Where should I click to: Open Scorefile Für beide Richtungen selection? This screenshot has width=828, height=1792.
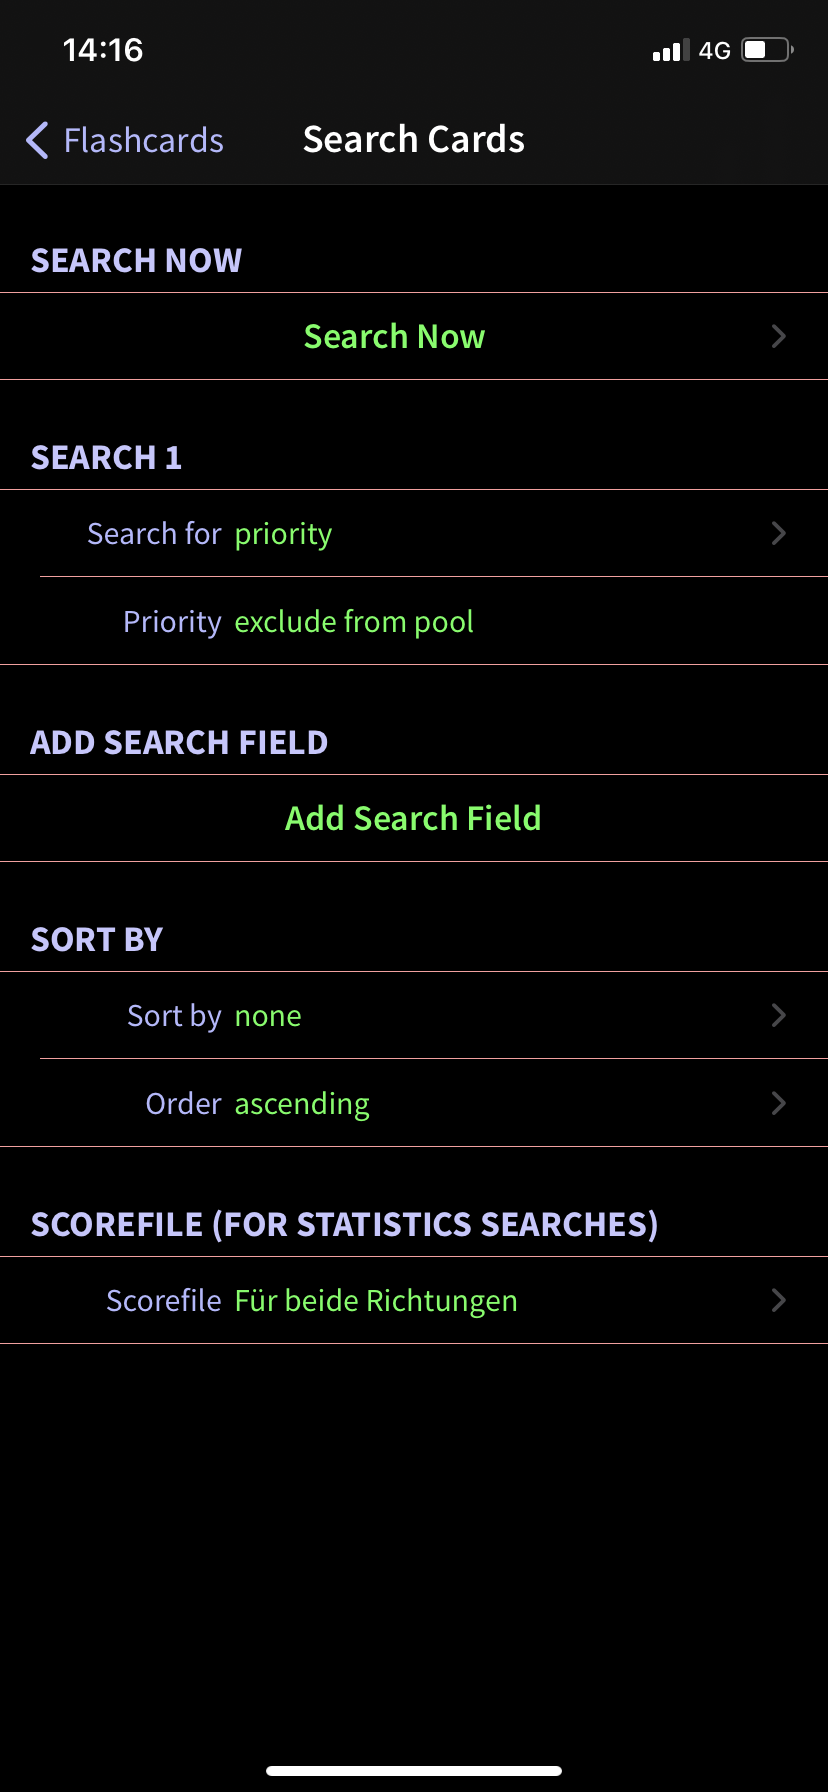pyautogui.click(x=414, y=1300)
